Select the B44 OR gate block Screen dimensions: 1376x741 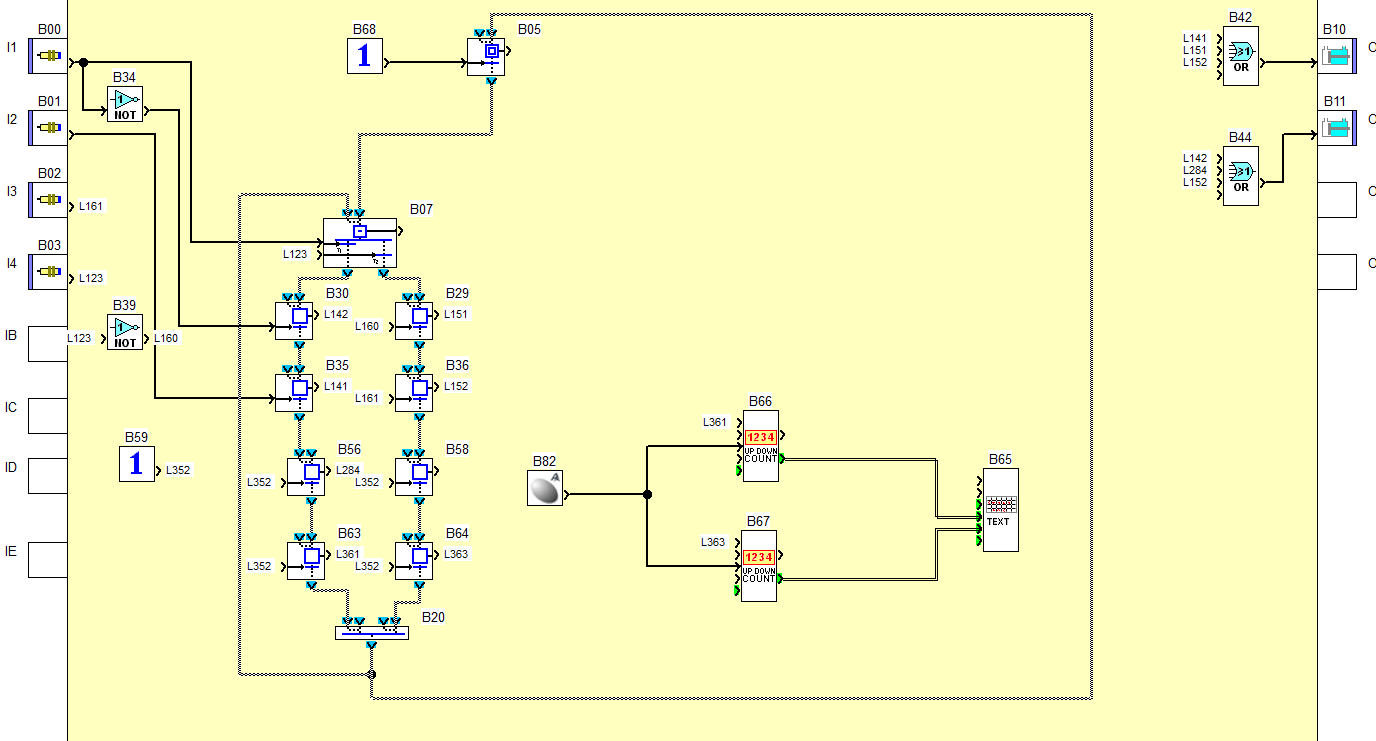(x=1241, y=176)
